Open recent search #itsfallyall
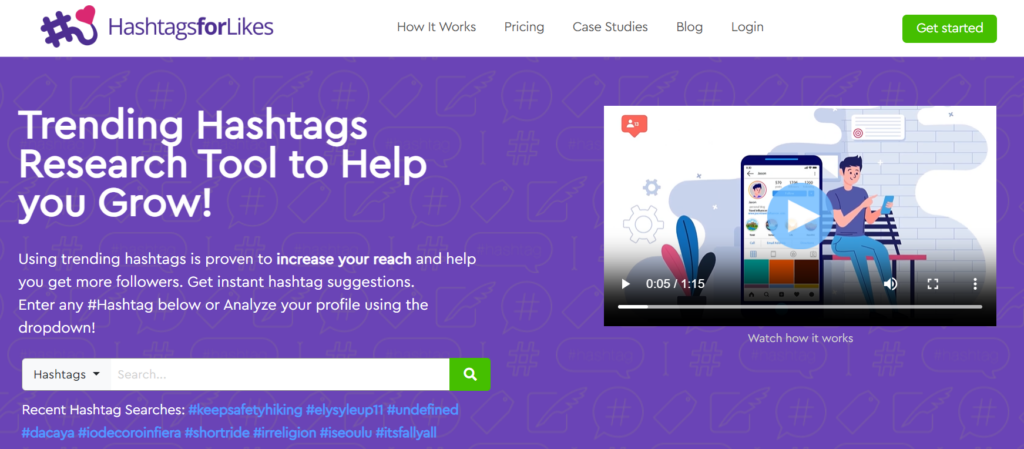Image resolution: width=1024 pixels, height=449 pixels. 408,433
